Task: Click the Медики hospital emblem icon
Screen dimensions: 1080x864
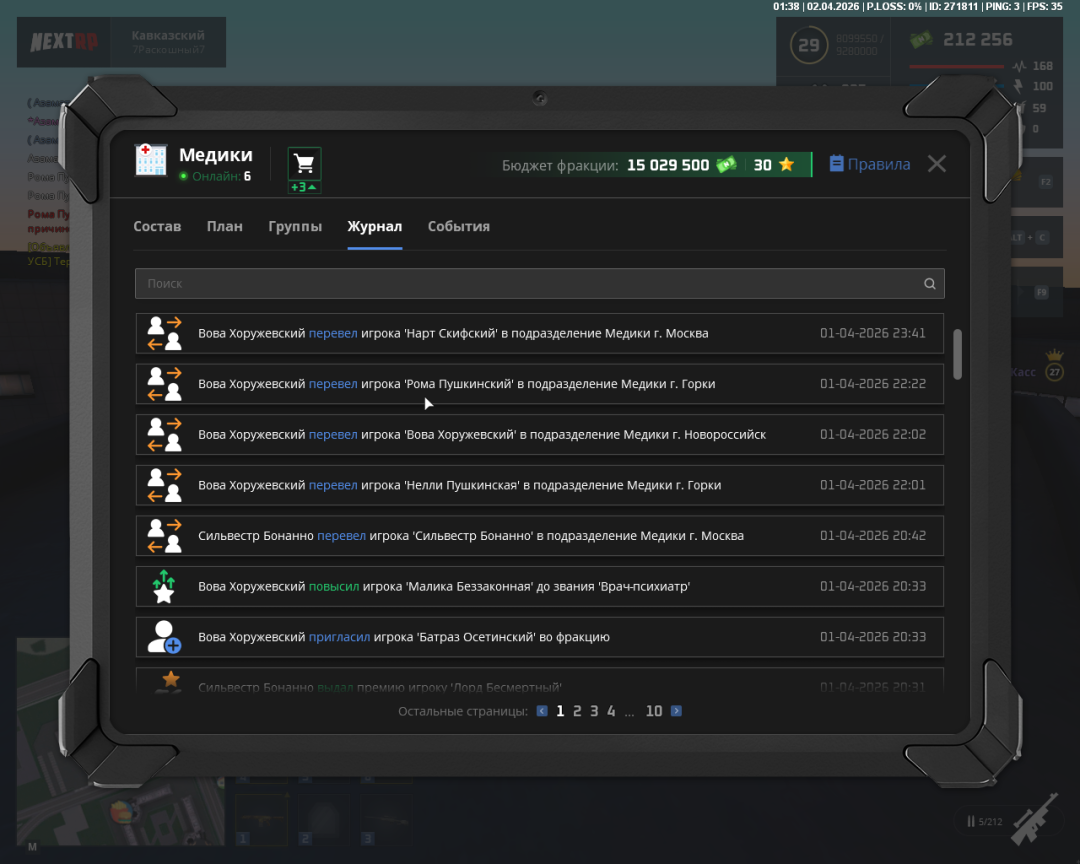Action: [x=150, y=160]
